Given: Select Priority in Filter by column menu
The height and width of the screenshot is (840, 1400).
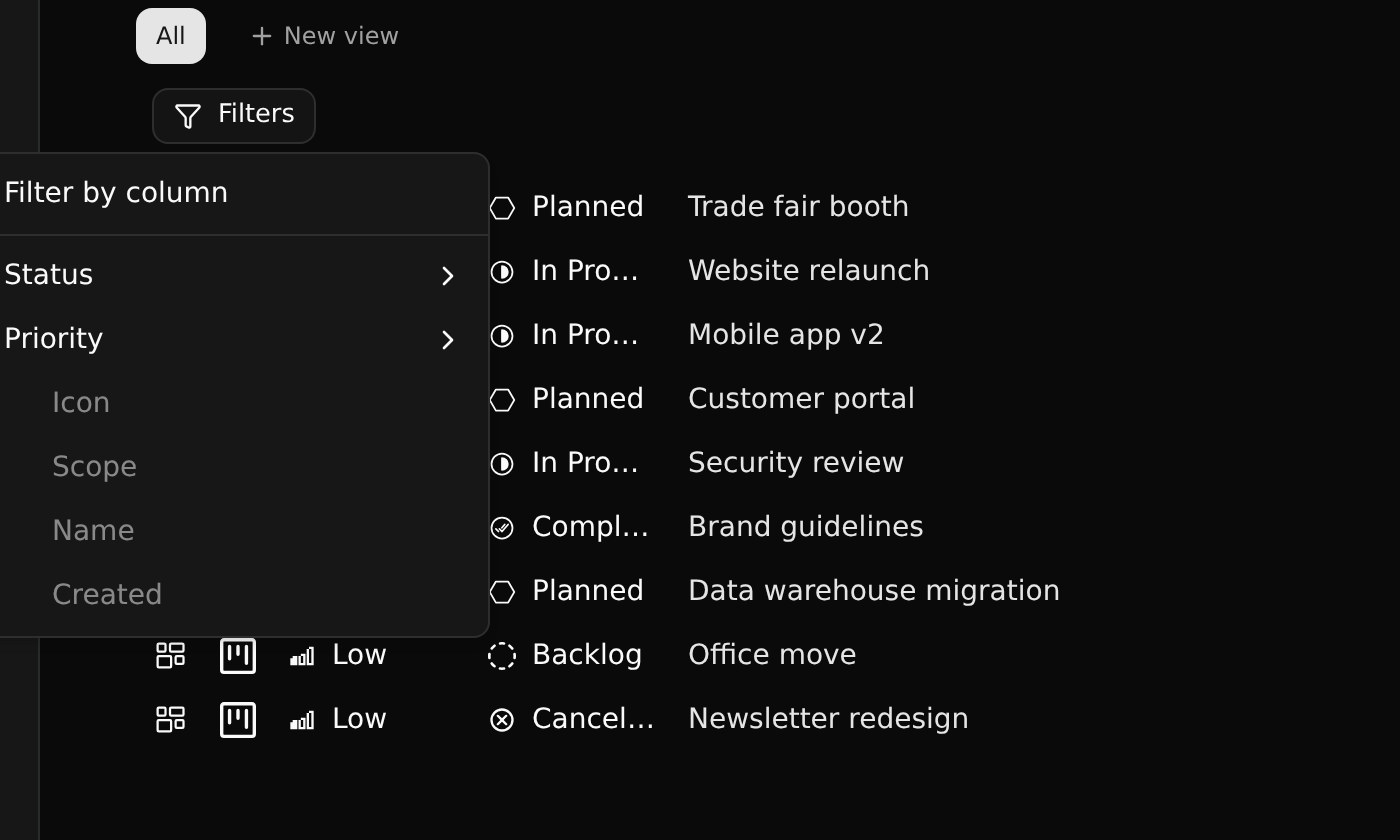Looking at the screenshot, I should pyautogui.click(x=240, y=338).
